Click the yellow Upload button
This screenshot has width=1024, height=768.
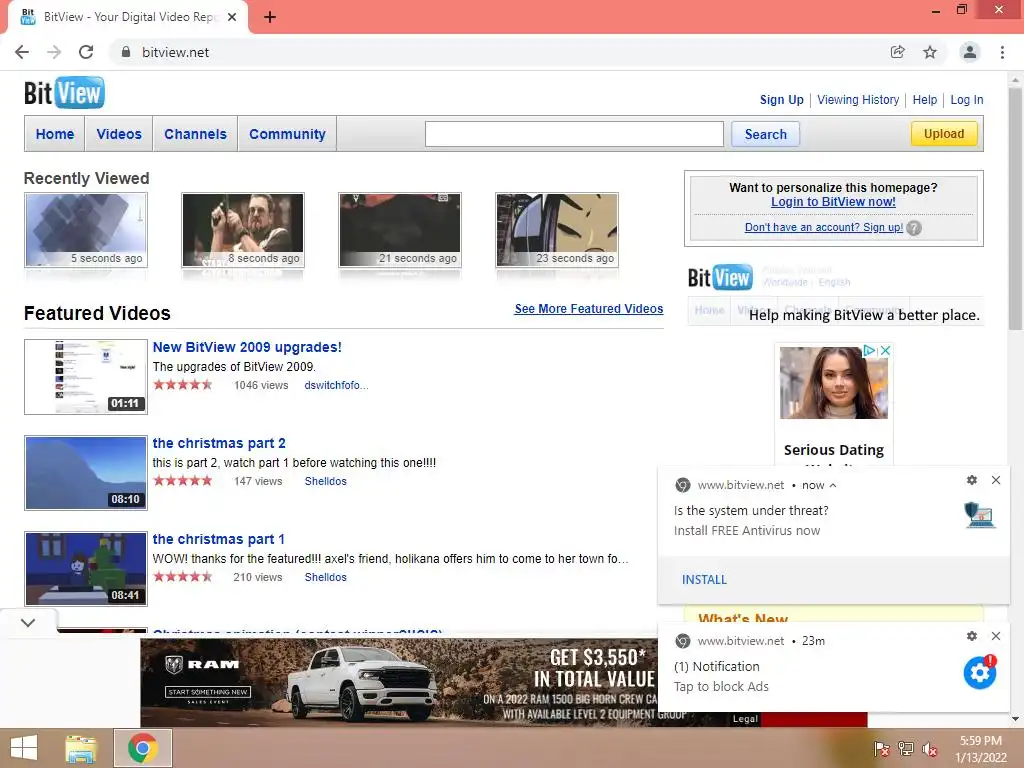[x=944, y=133]
